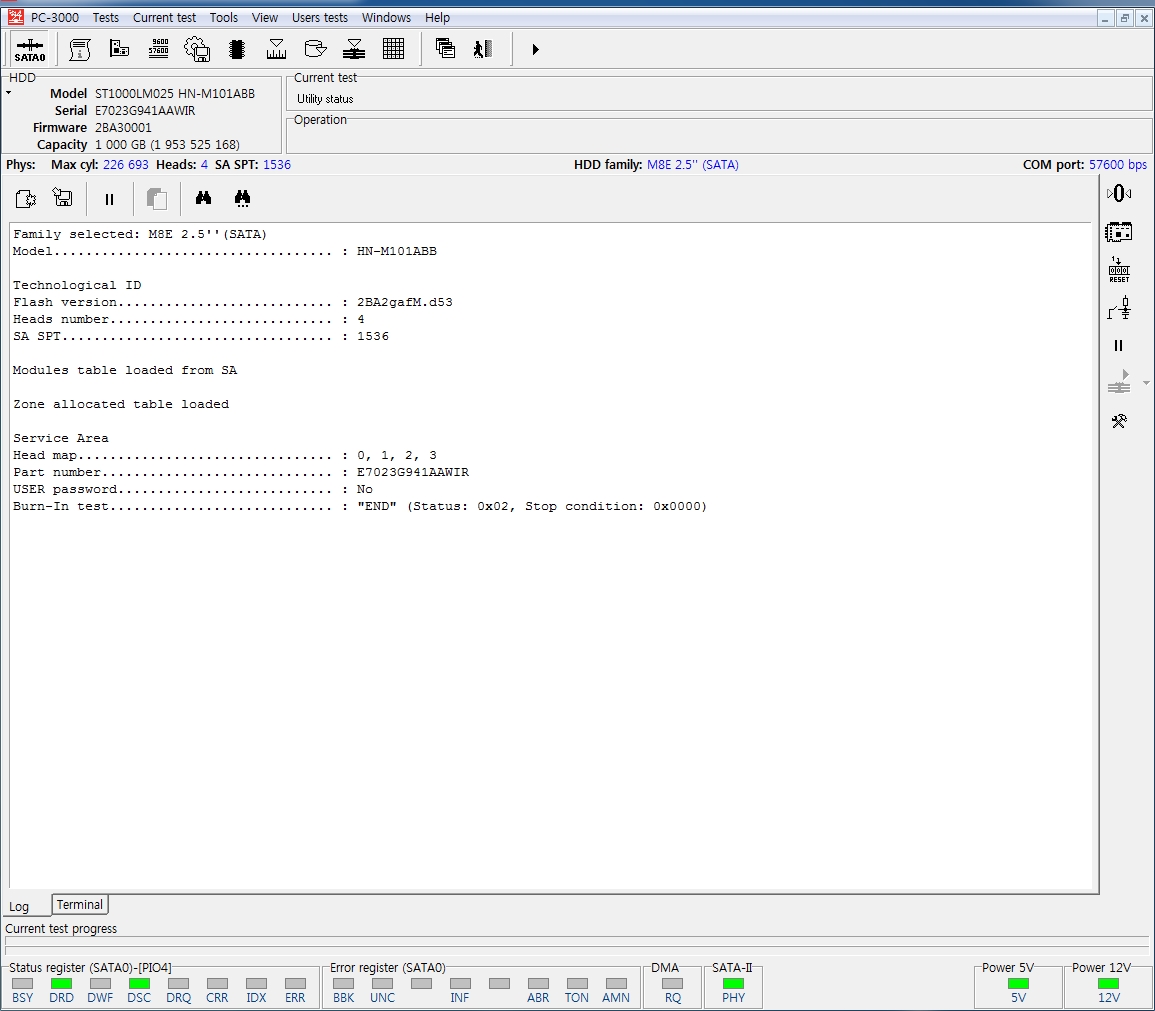This screenshot has width=1155, height=1011.
Task: Toggle the power switch circuit icon
Action: coord(1118,308)
